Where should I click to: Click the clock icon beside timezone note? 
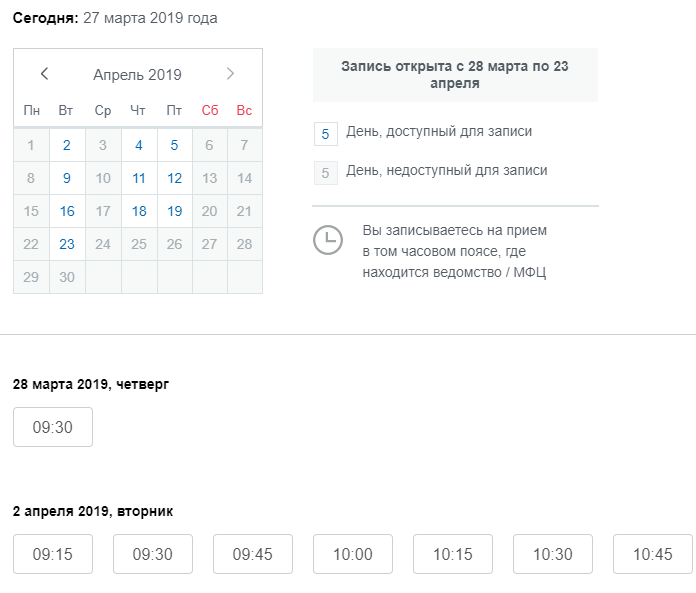(x=328, y=240)
